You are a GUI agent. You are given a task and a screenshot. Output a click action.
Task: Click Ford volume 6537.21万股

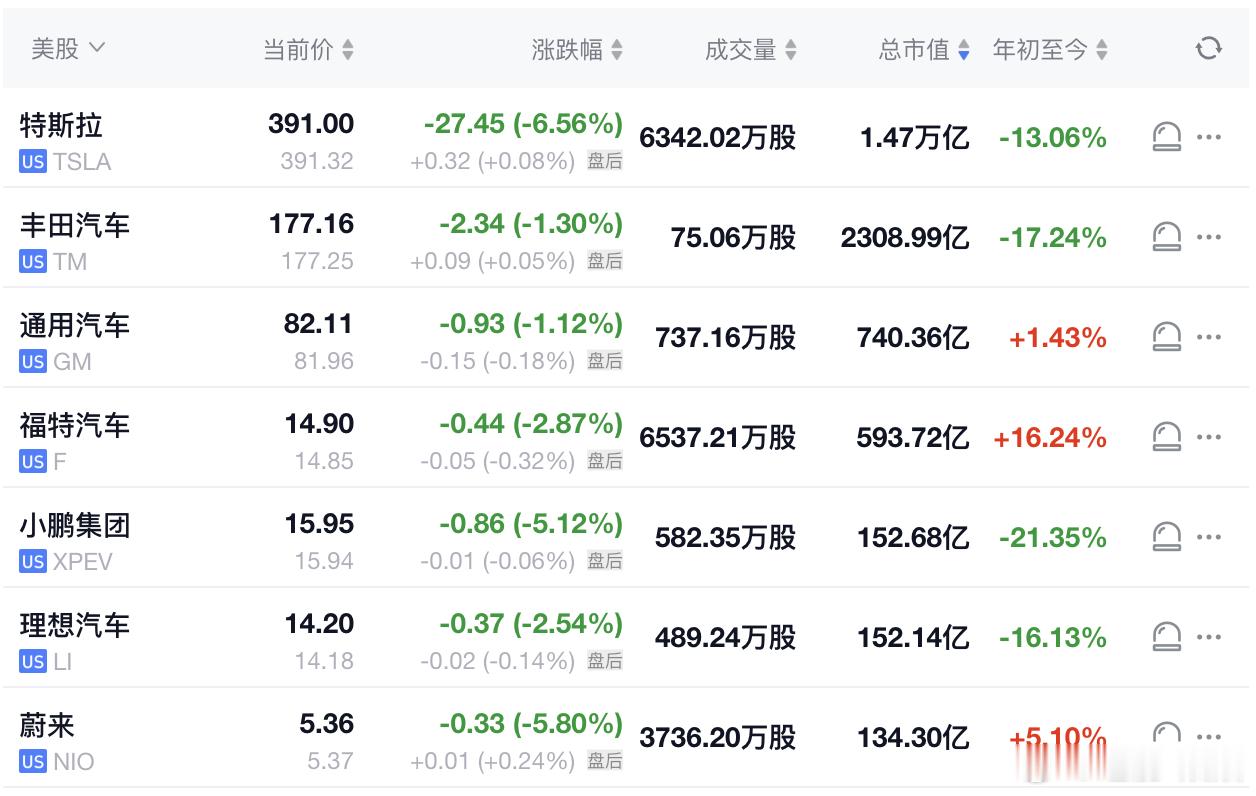[x=718, y=438]
